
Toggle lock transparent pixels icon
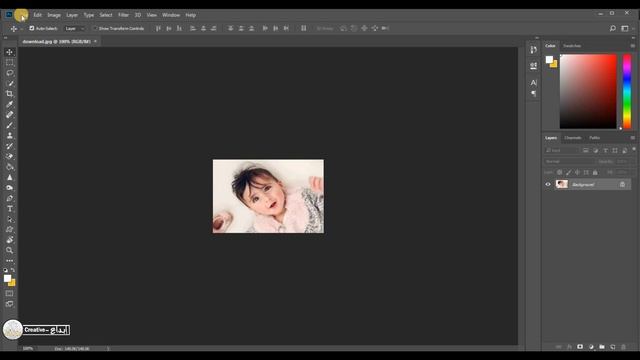pos(560,173)
